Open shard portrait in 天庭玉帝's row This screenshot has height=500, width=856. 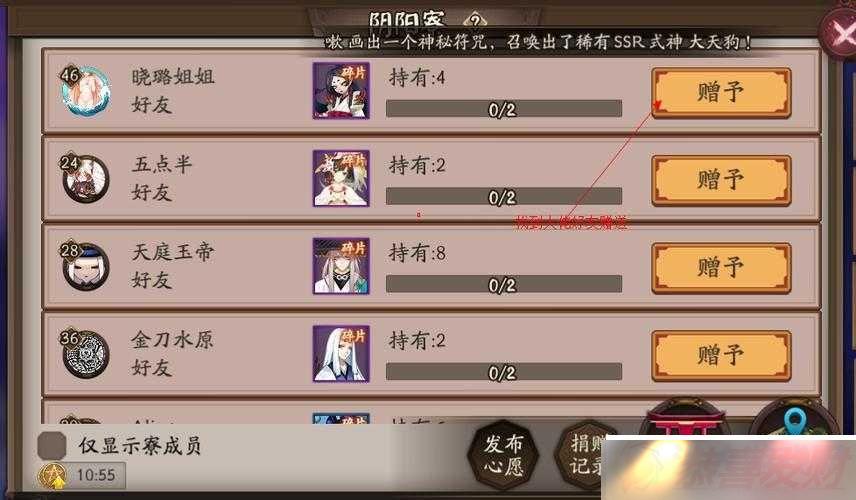[x=341, y=266]
